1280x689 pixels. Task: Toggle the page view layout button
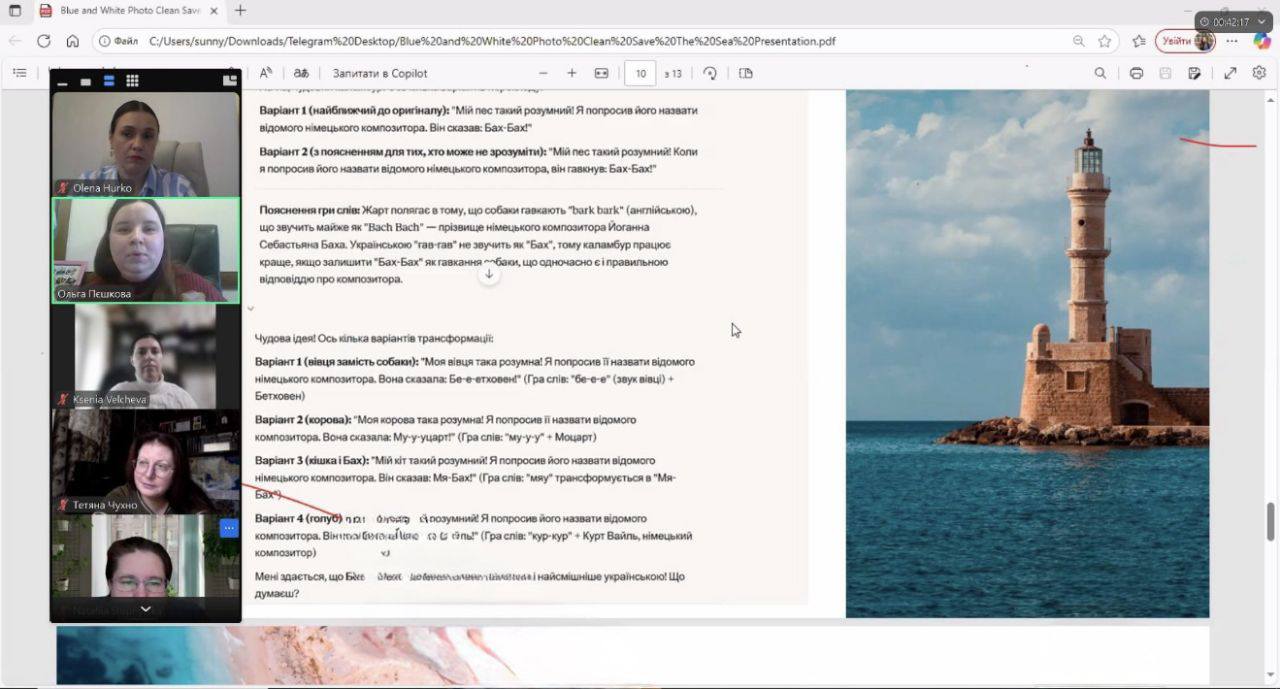coord(745,73)
